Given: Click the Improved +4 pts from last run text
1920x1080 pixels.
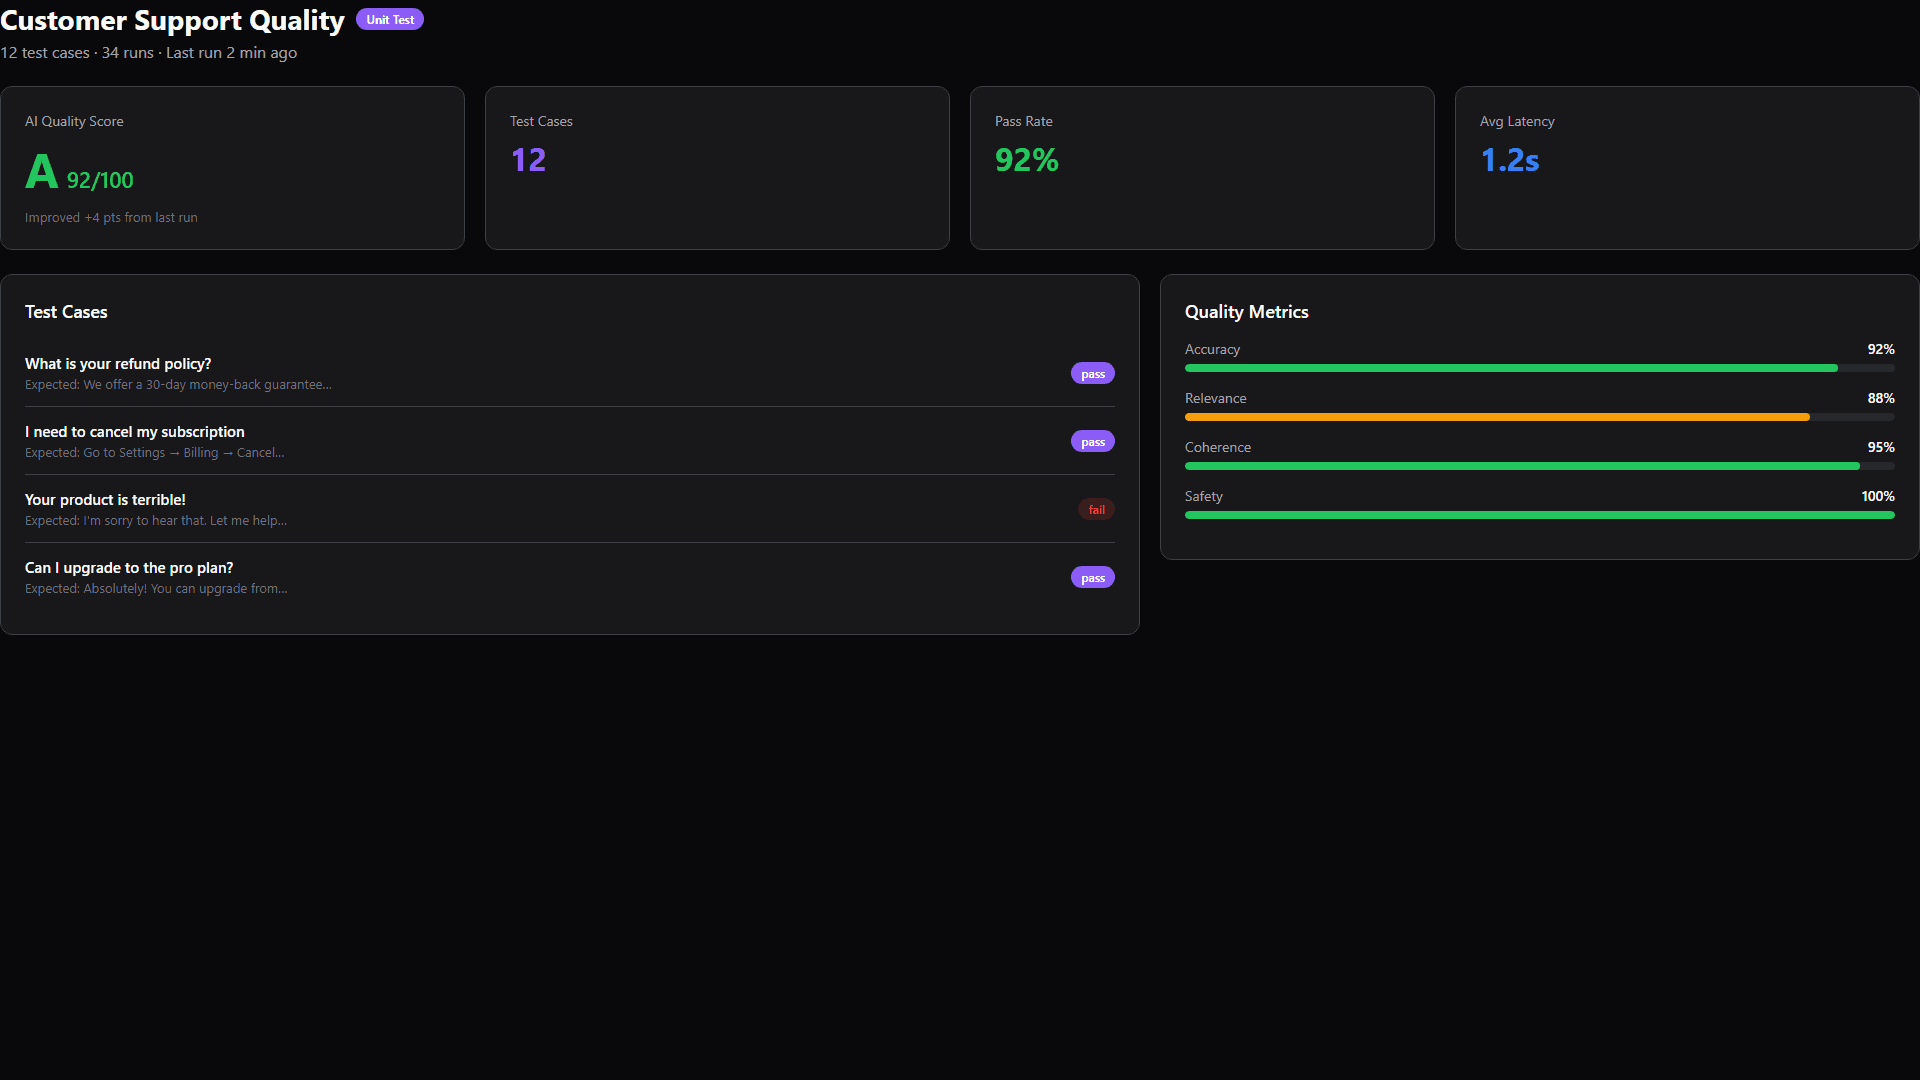Looking at the screenshot, I should point(110,217).
